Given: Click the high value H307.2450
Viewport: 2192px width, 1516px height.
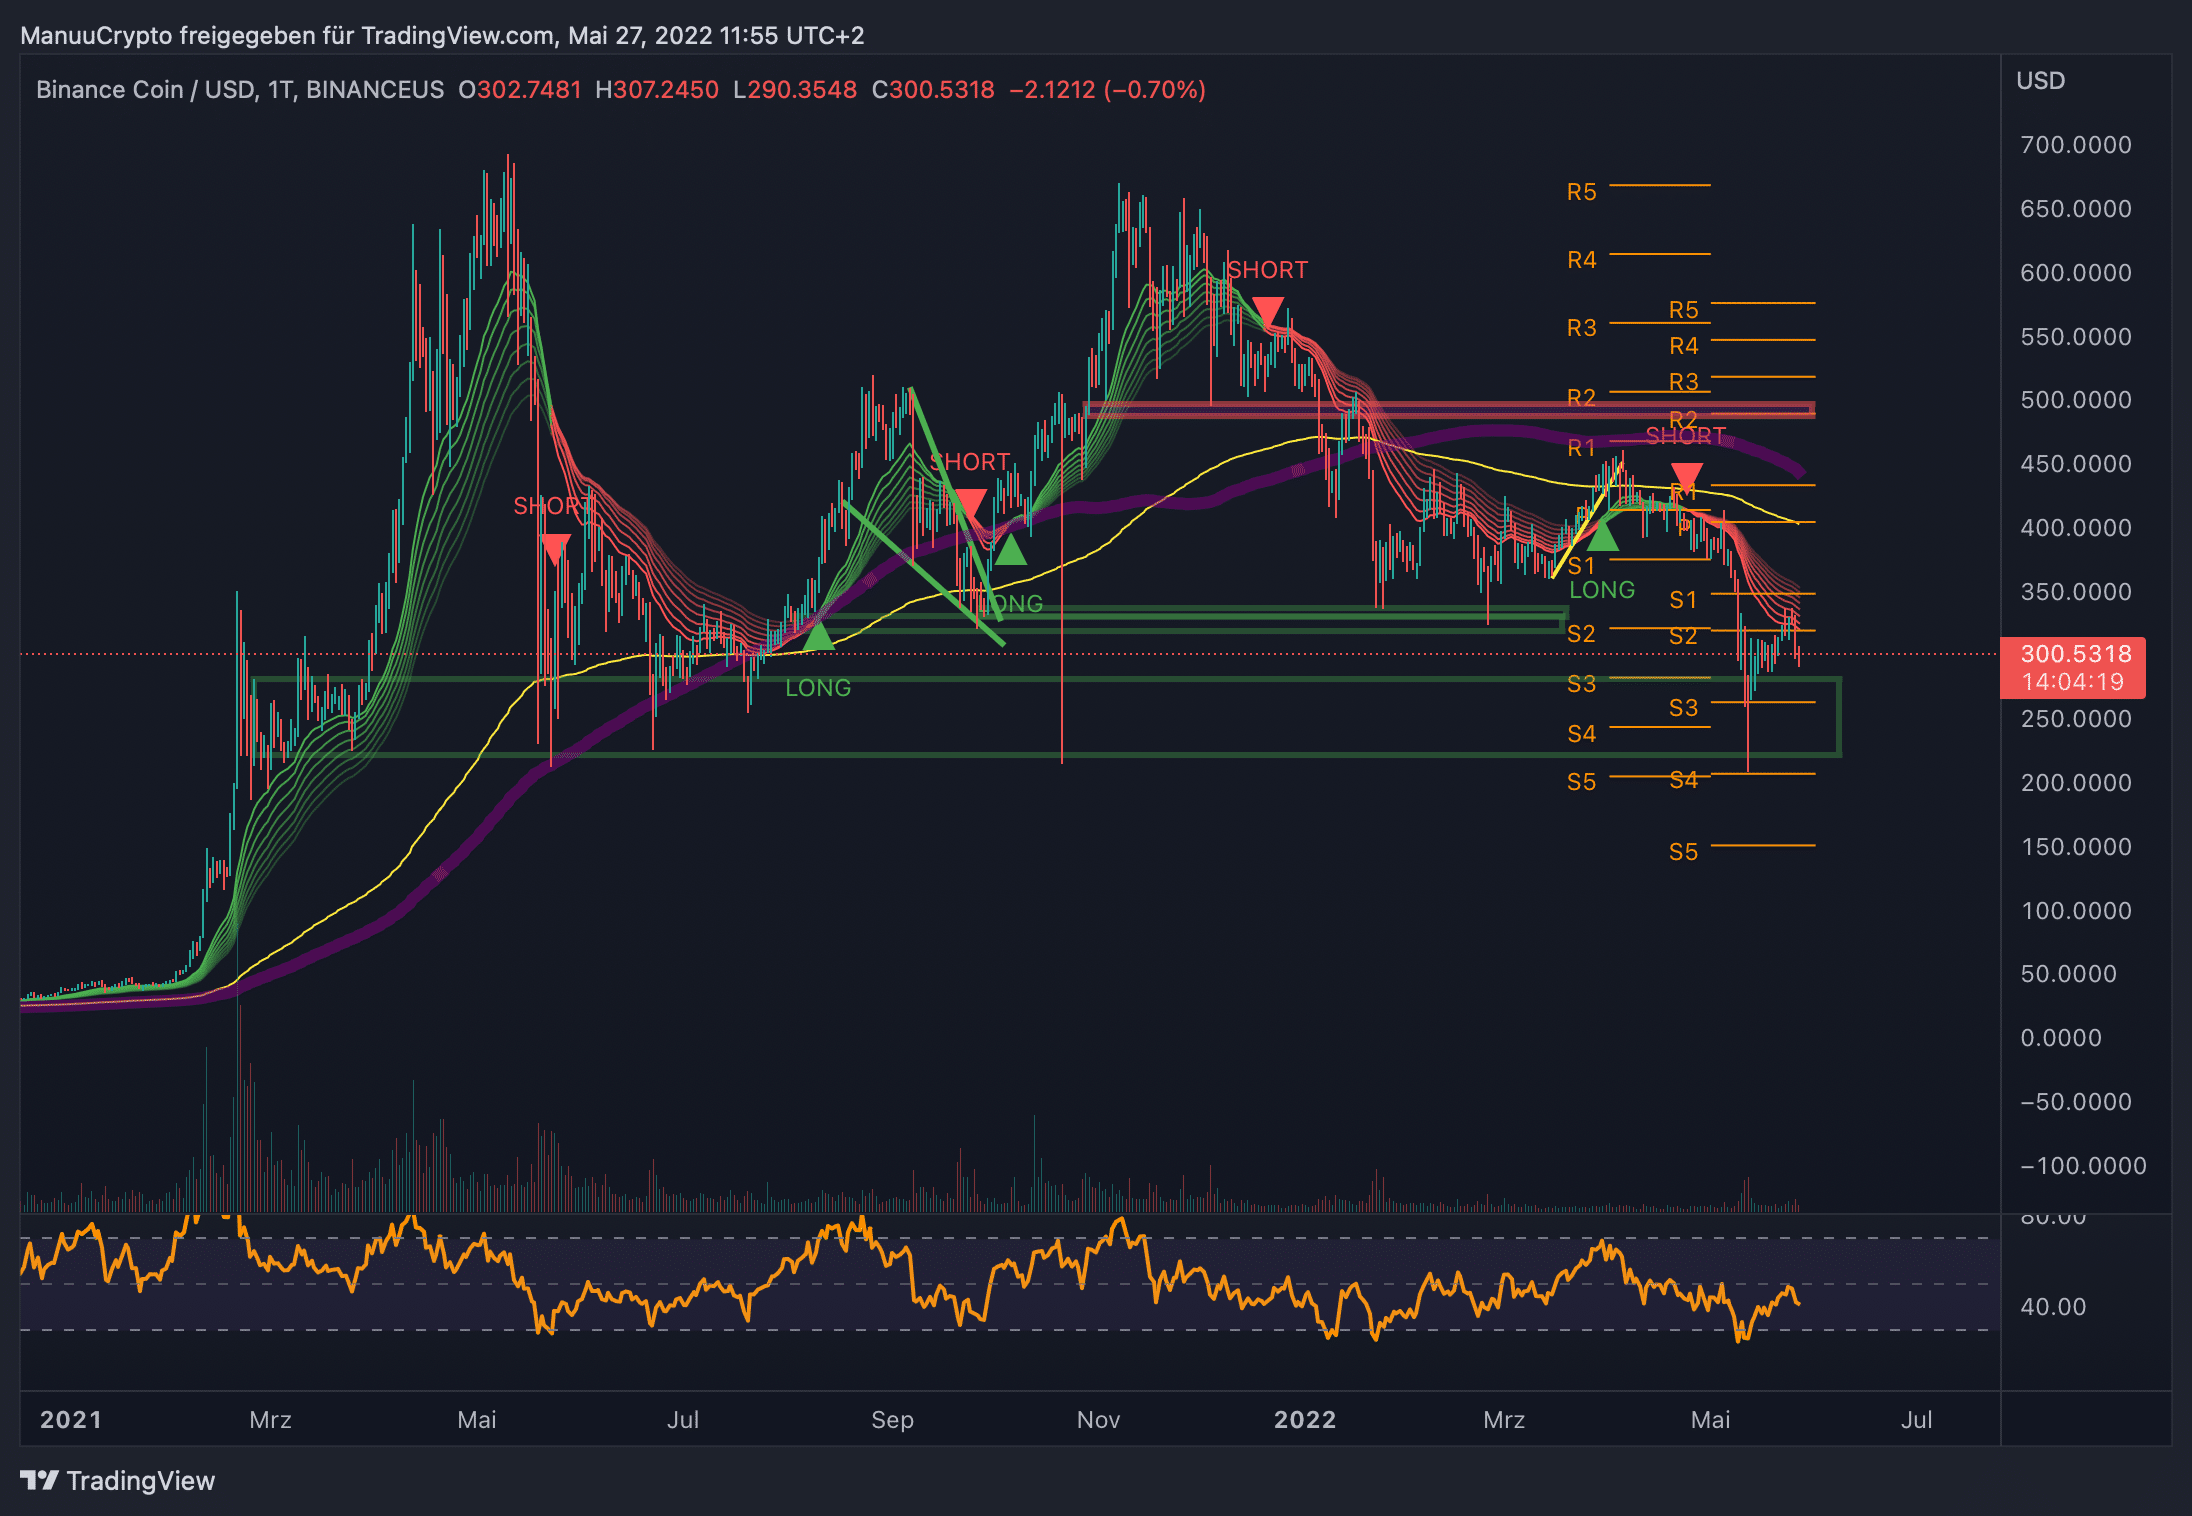Looking at the screenshot, I should 657,90.
